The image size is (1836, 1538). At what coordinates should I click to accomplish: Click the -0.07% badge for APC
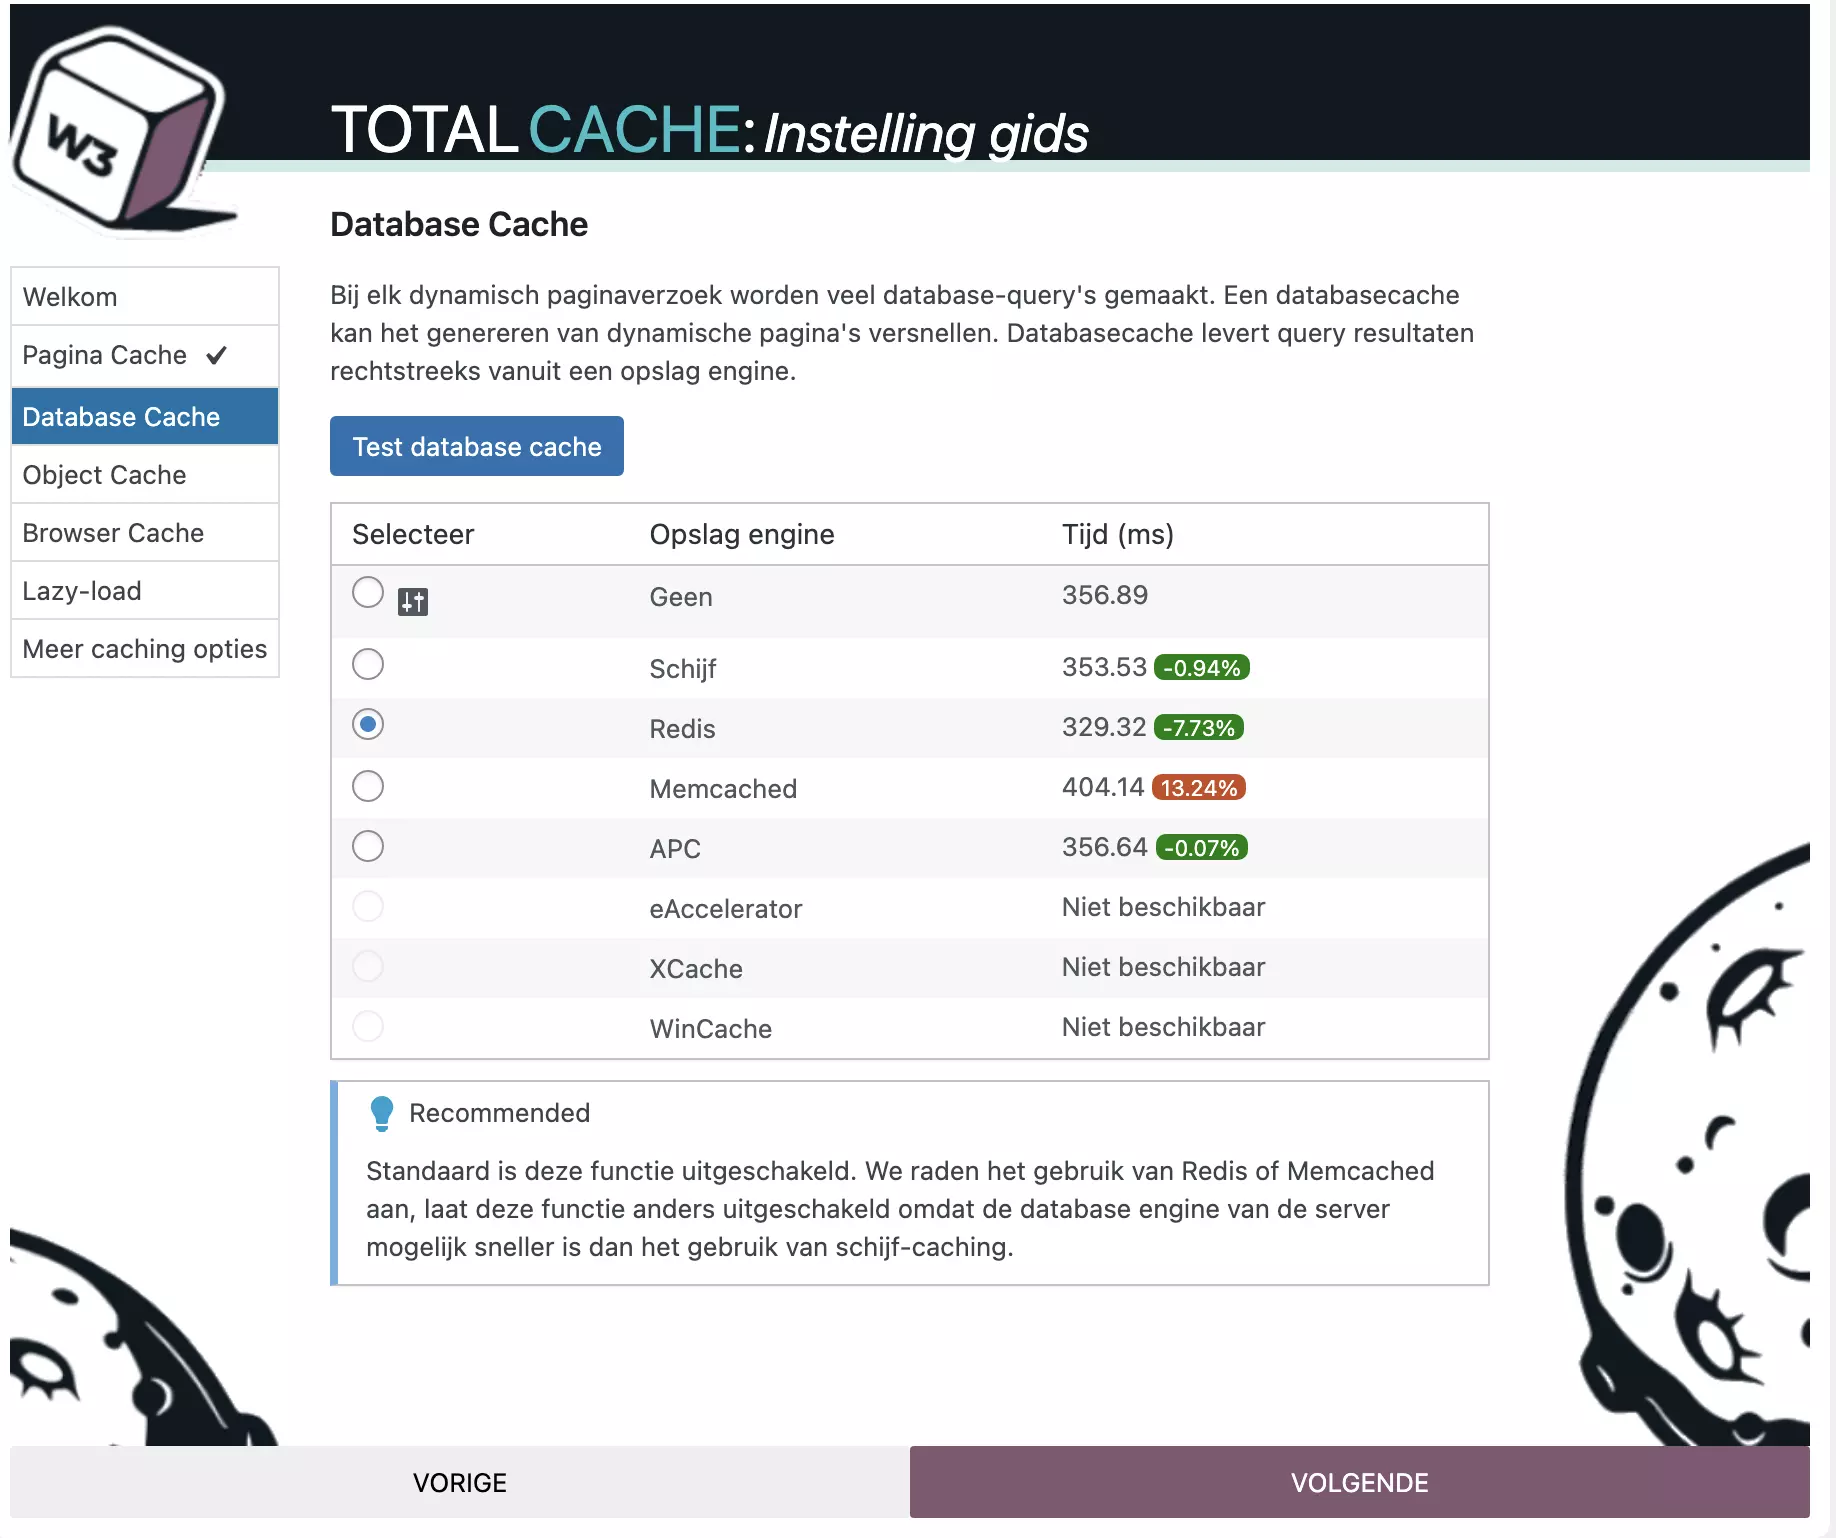pyautogui.click(x=1202, y=848)
